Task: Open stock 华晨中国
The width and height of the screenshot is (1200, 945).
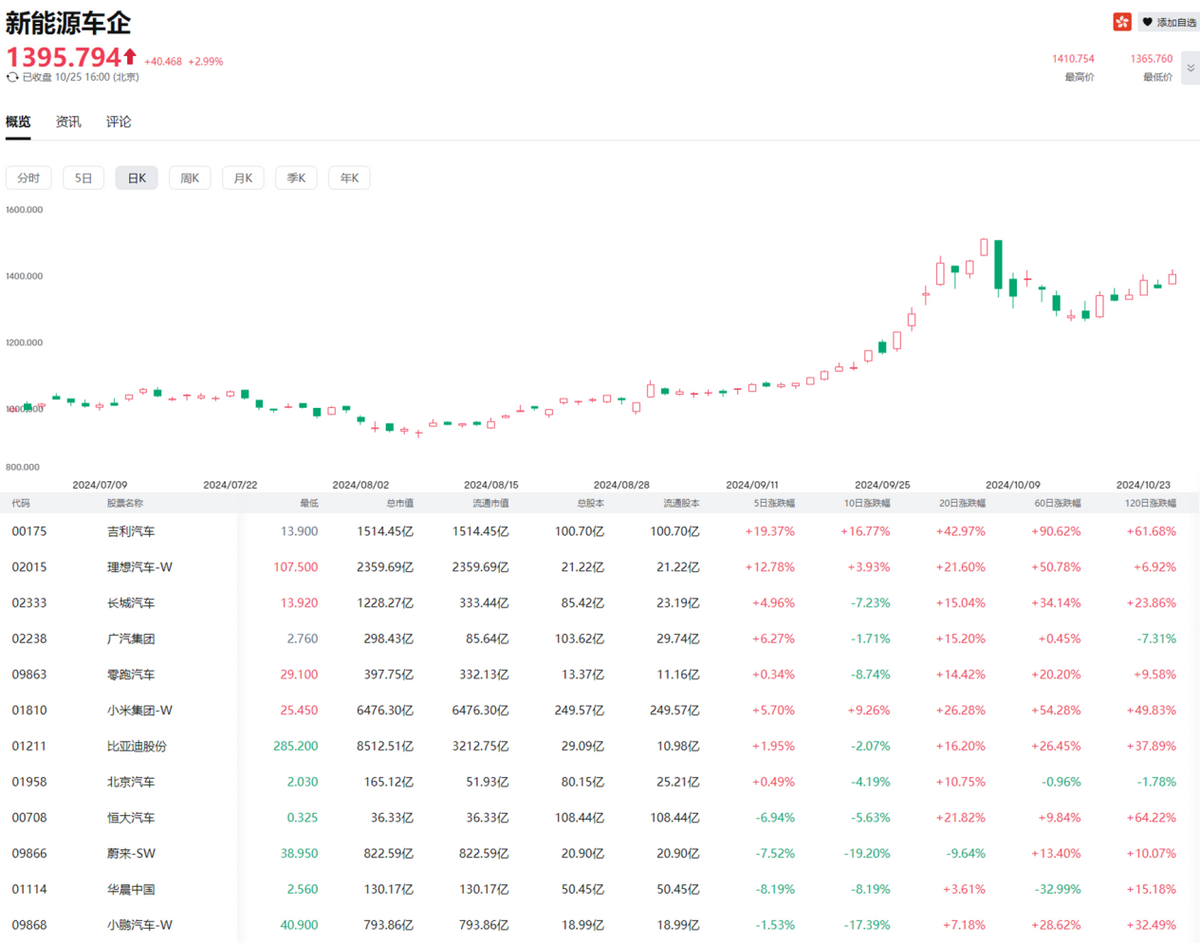Action: [131, 889]
